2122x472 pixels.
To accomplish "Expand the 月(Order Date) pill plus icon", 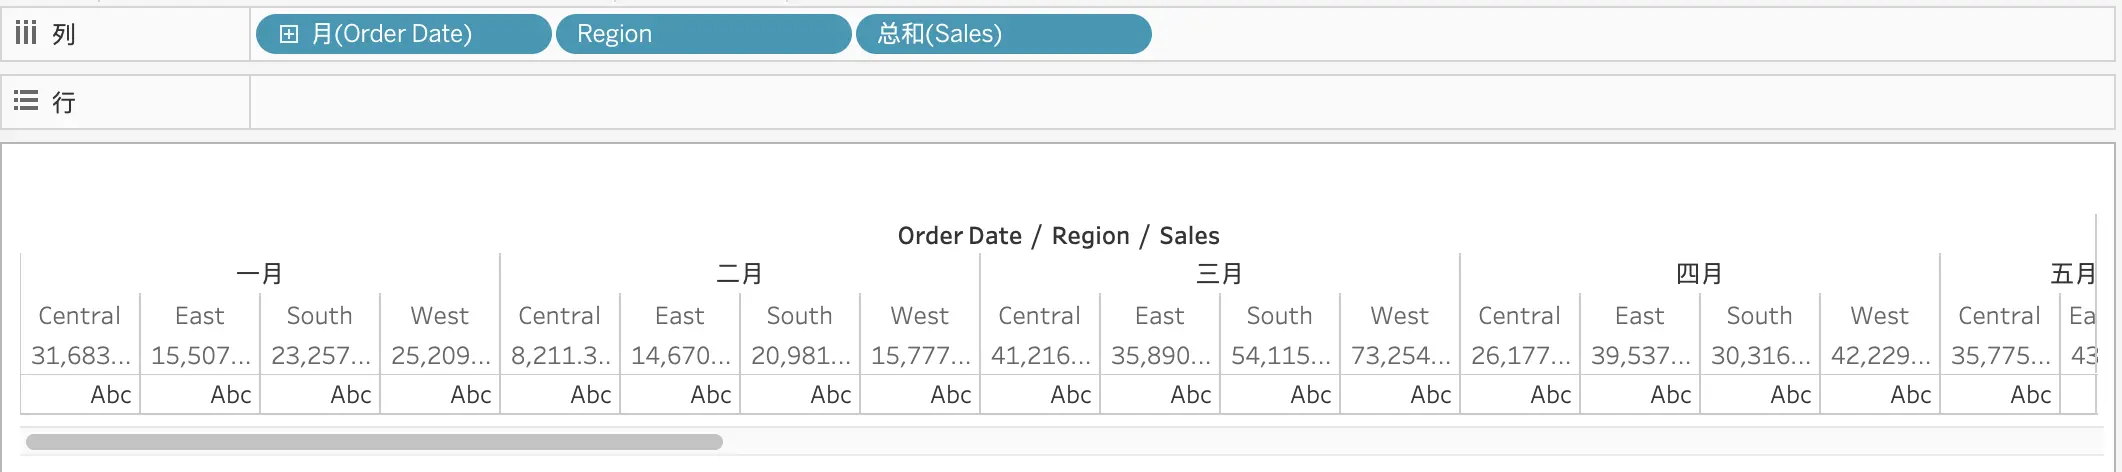I will [289, 34].
